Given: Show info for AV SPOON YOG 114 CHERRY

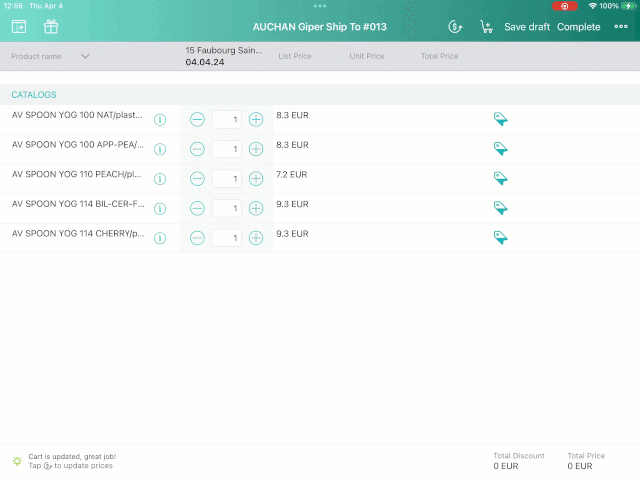Looking at the screenshot, I should (160, 238).
